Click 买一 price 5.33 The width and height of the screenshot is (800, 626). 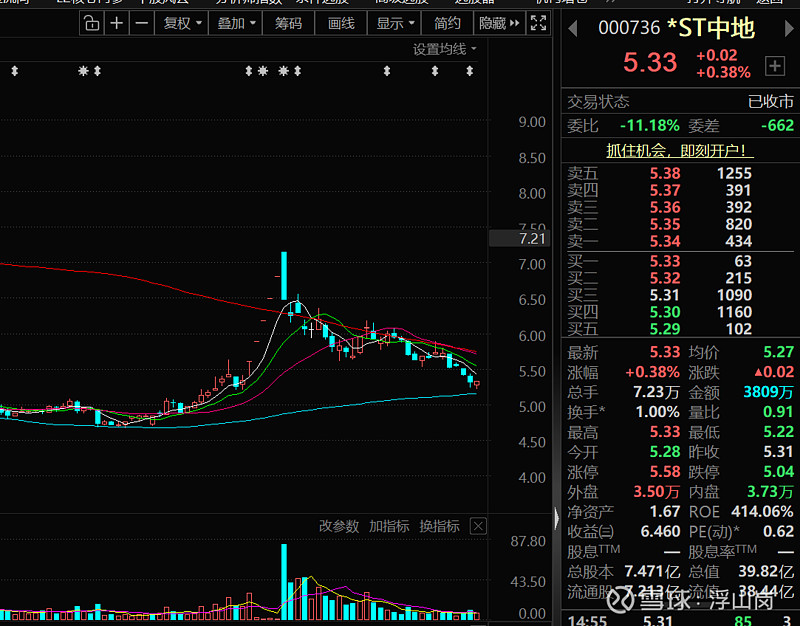click(665, 261)
